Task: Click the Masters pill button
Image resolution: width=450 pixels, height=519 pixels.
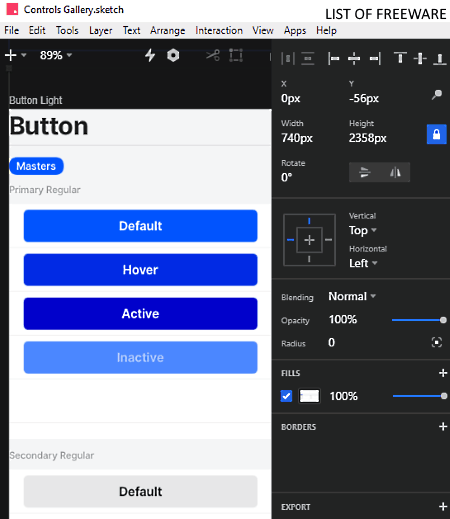Action: 36,166
